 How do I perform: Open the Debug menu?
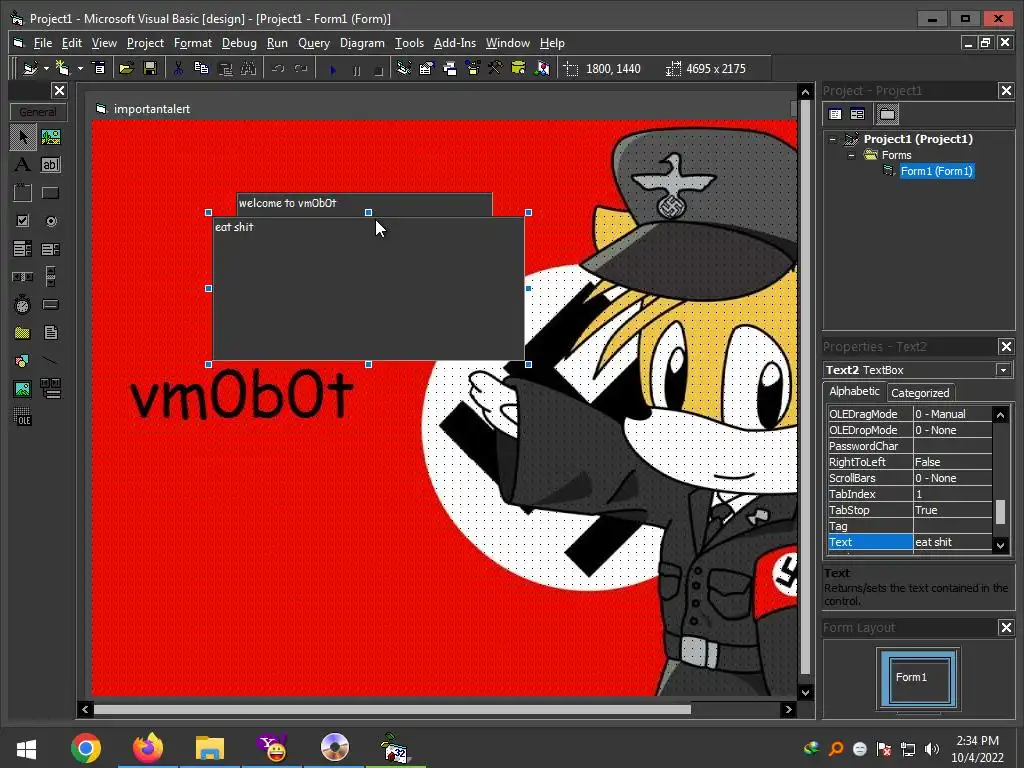tap(239, 43)
